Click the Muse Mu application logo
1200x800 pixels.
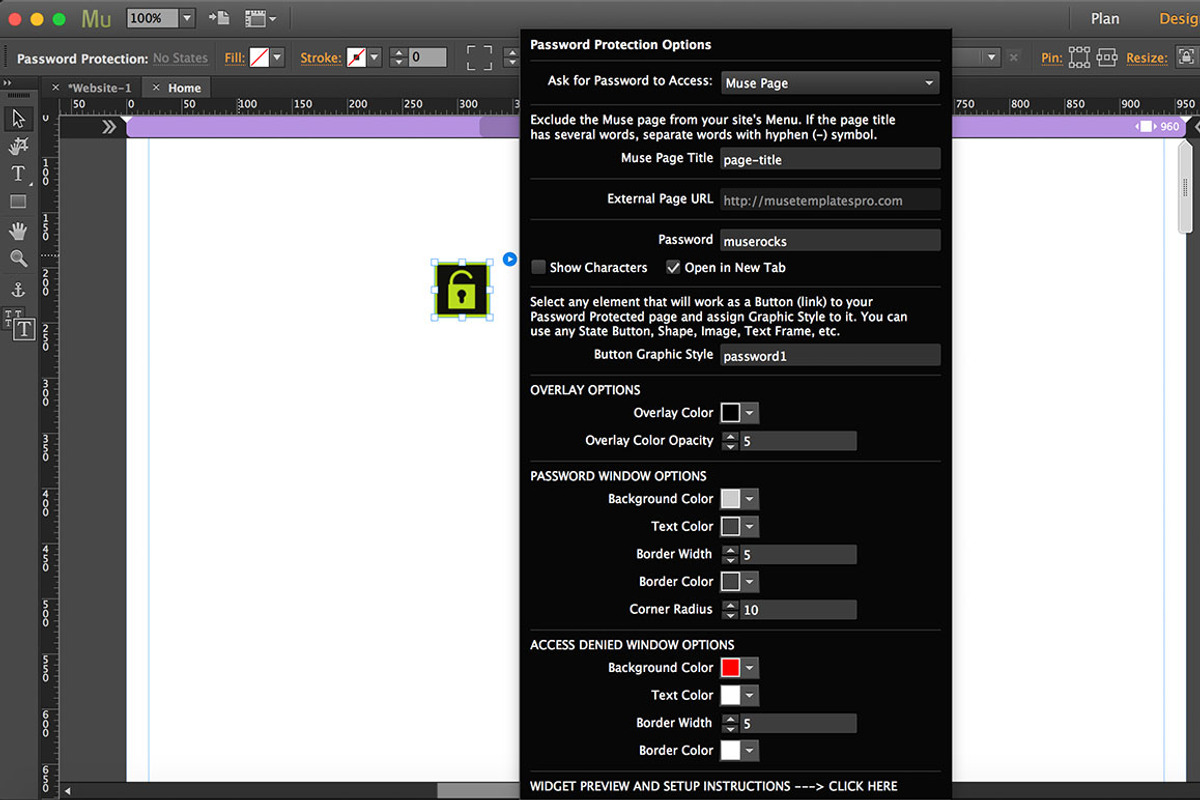(x=96, y=18)
